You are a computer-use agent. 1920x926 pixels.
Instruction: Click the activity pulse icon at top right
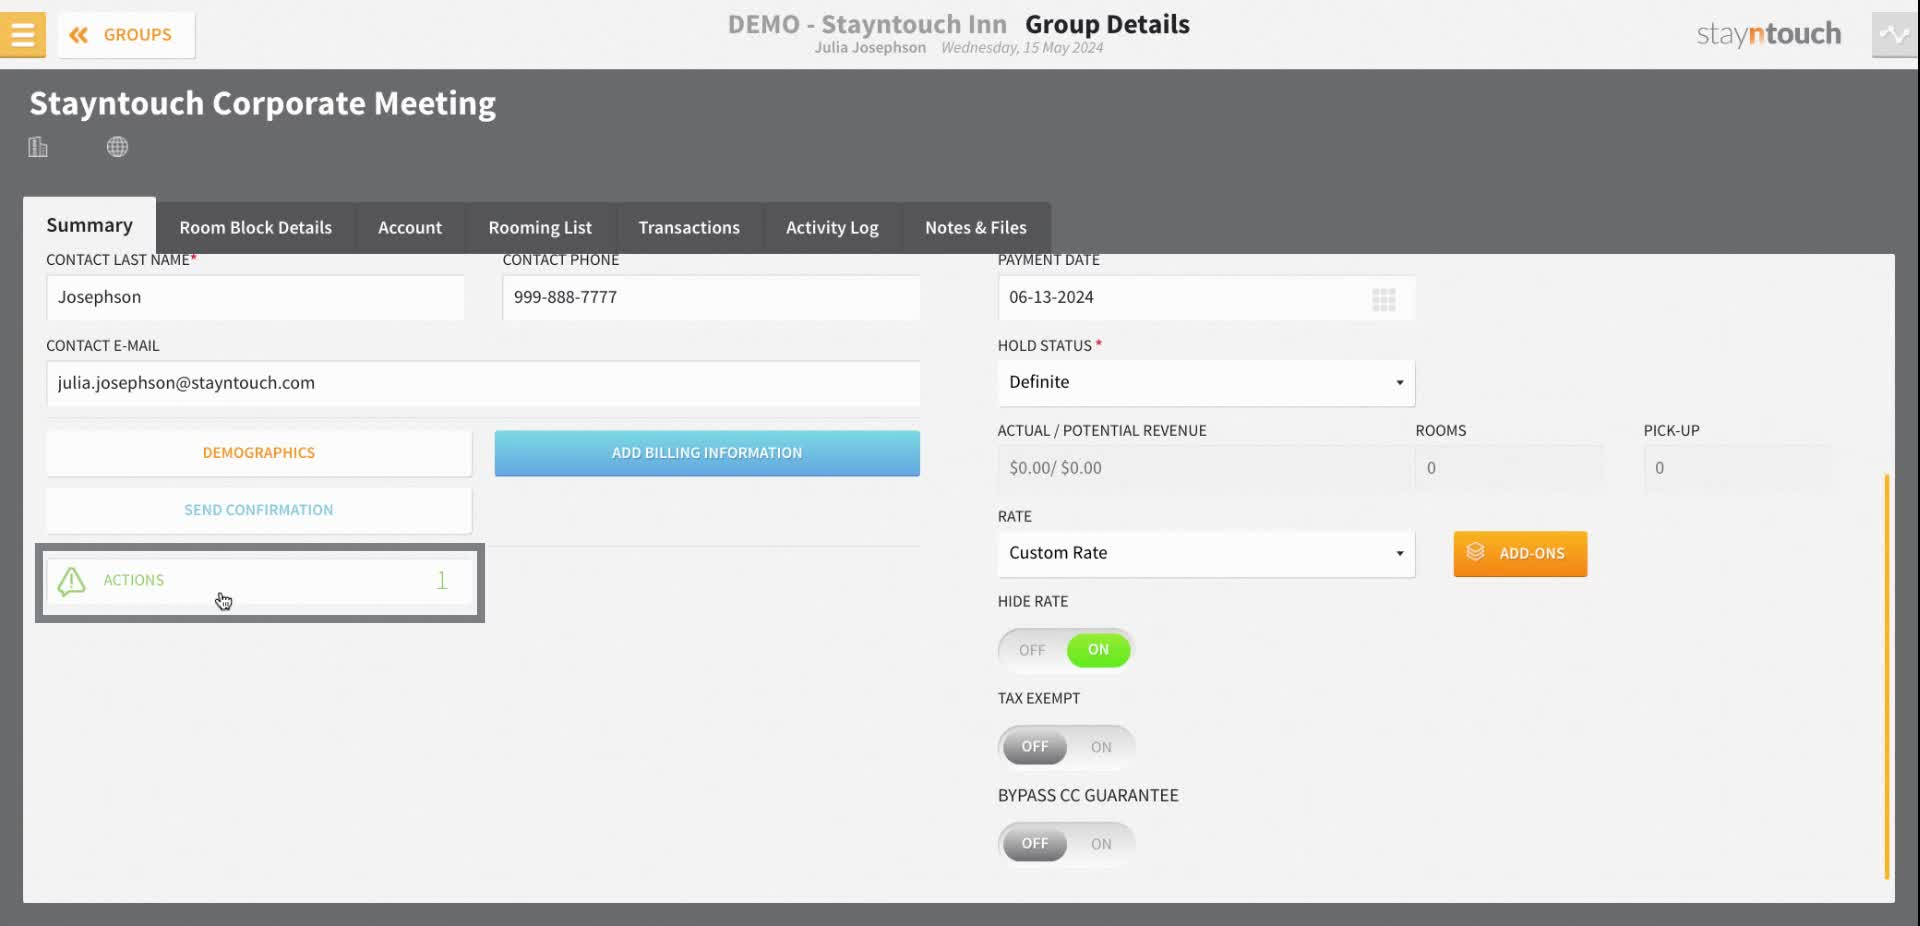[1894, 35]
